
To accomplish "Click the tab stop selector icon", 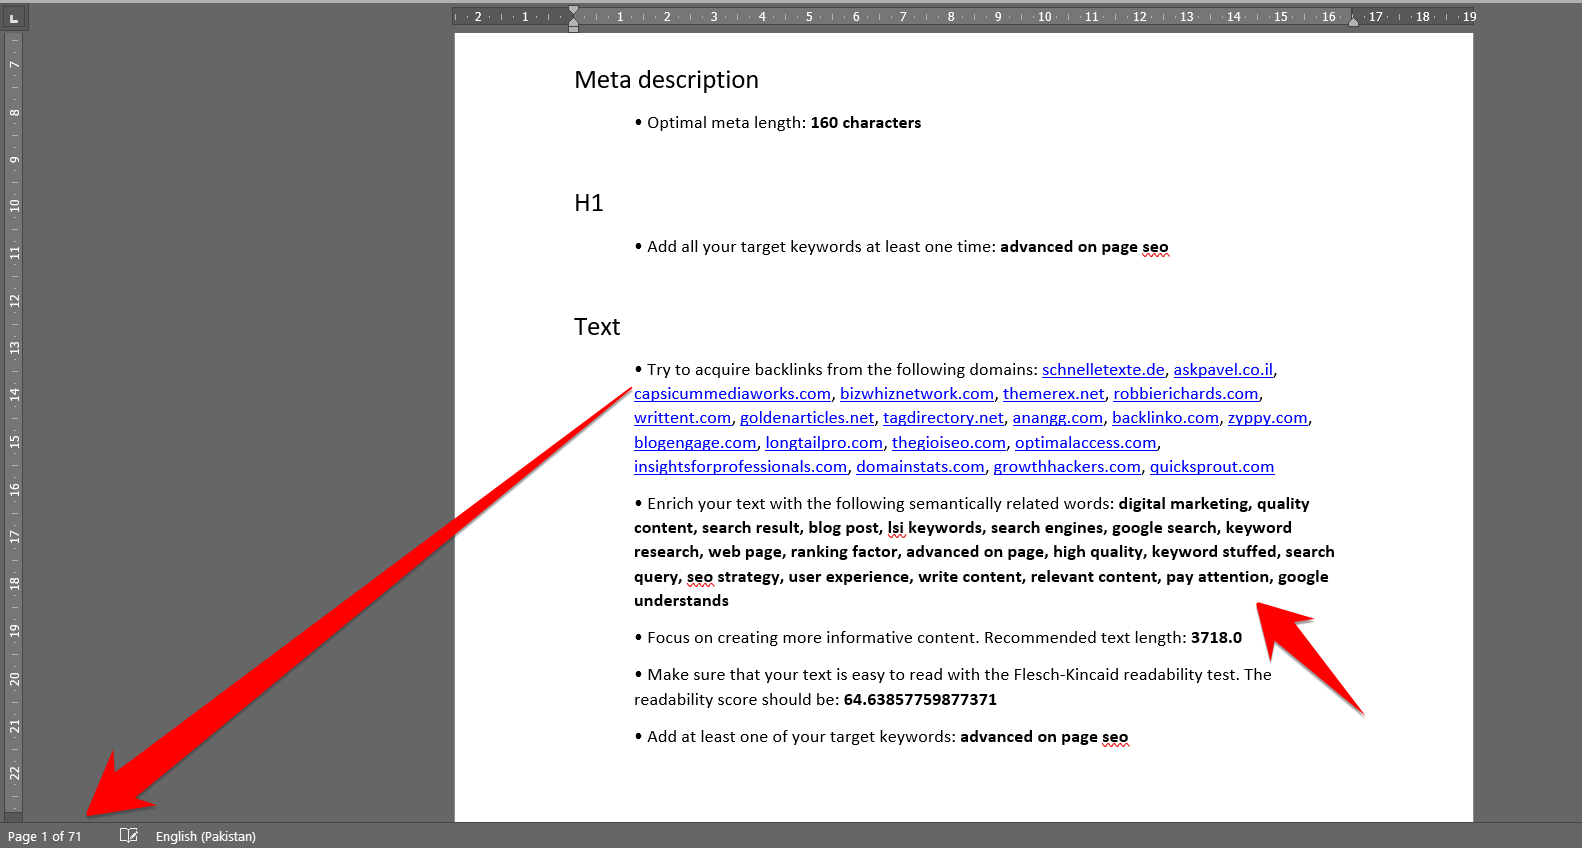I will point(14,17).
